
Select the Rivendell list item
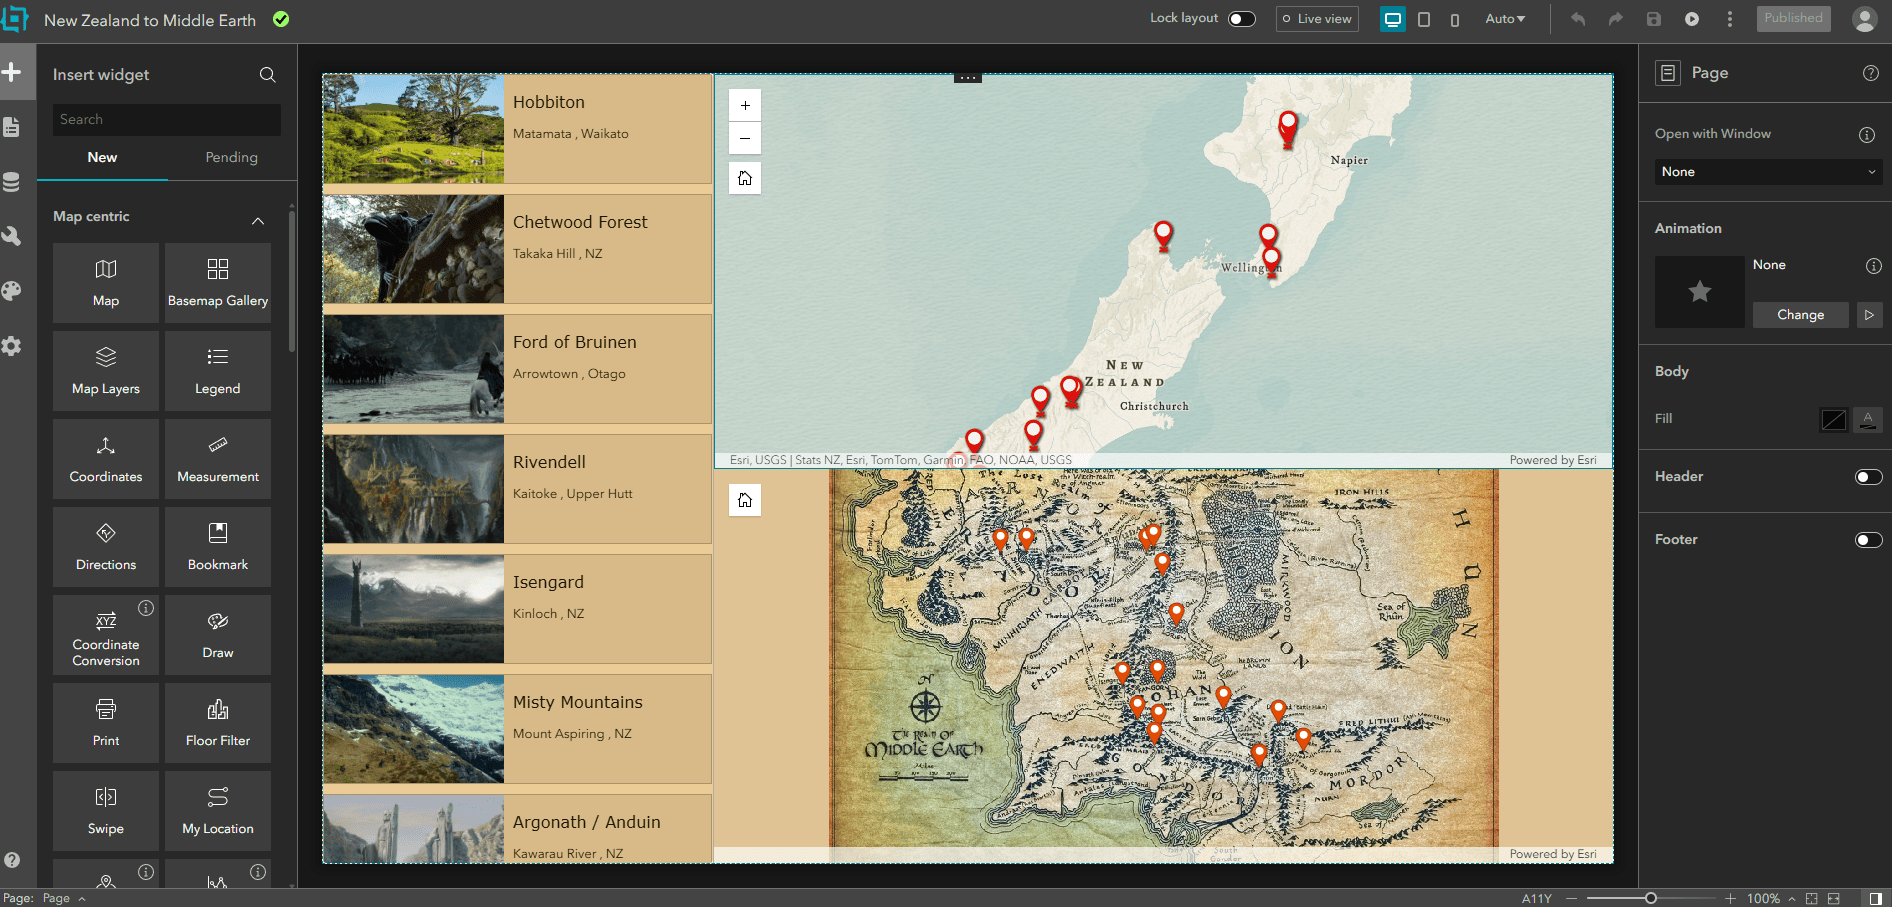coord(517,489)
